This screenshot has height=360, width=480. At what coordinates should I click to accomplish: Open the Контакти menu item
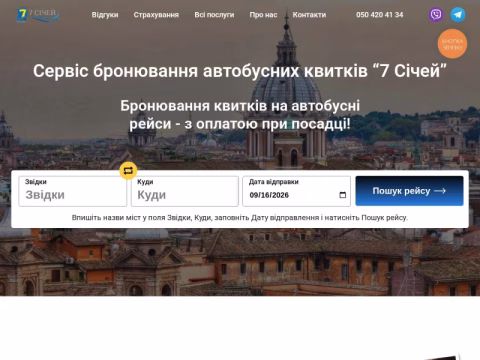coord(309,15)
